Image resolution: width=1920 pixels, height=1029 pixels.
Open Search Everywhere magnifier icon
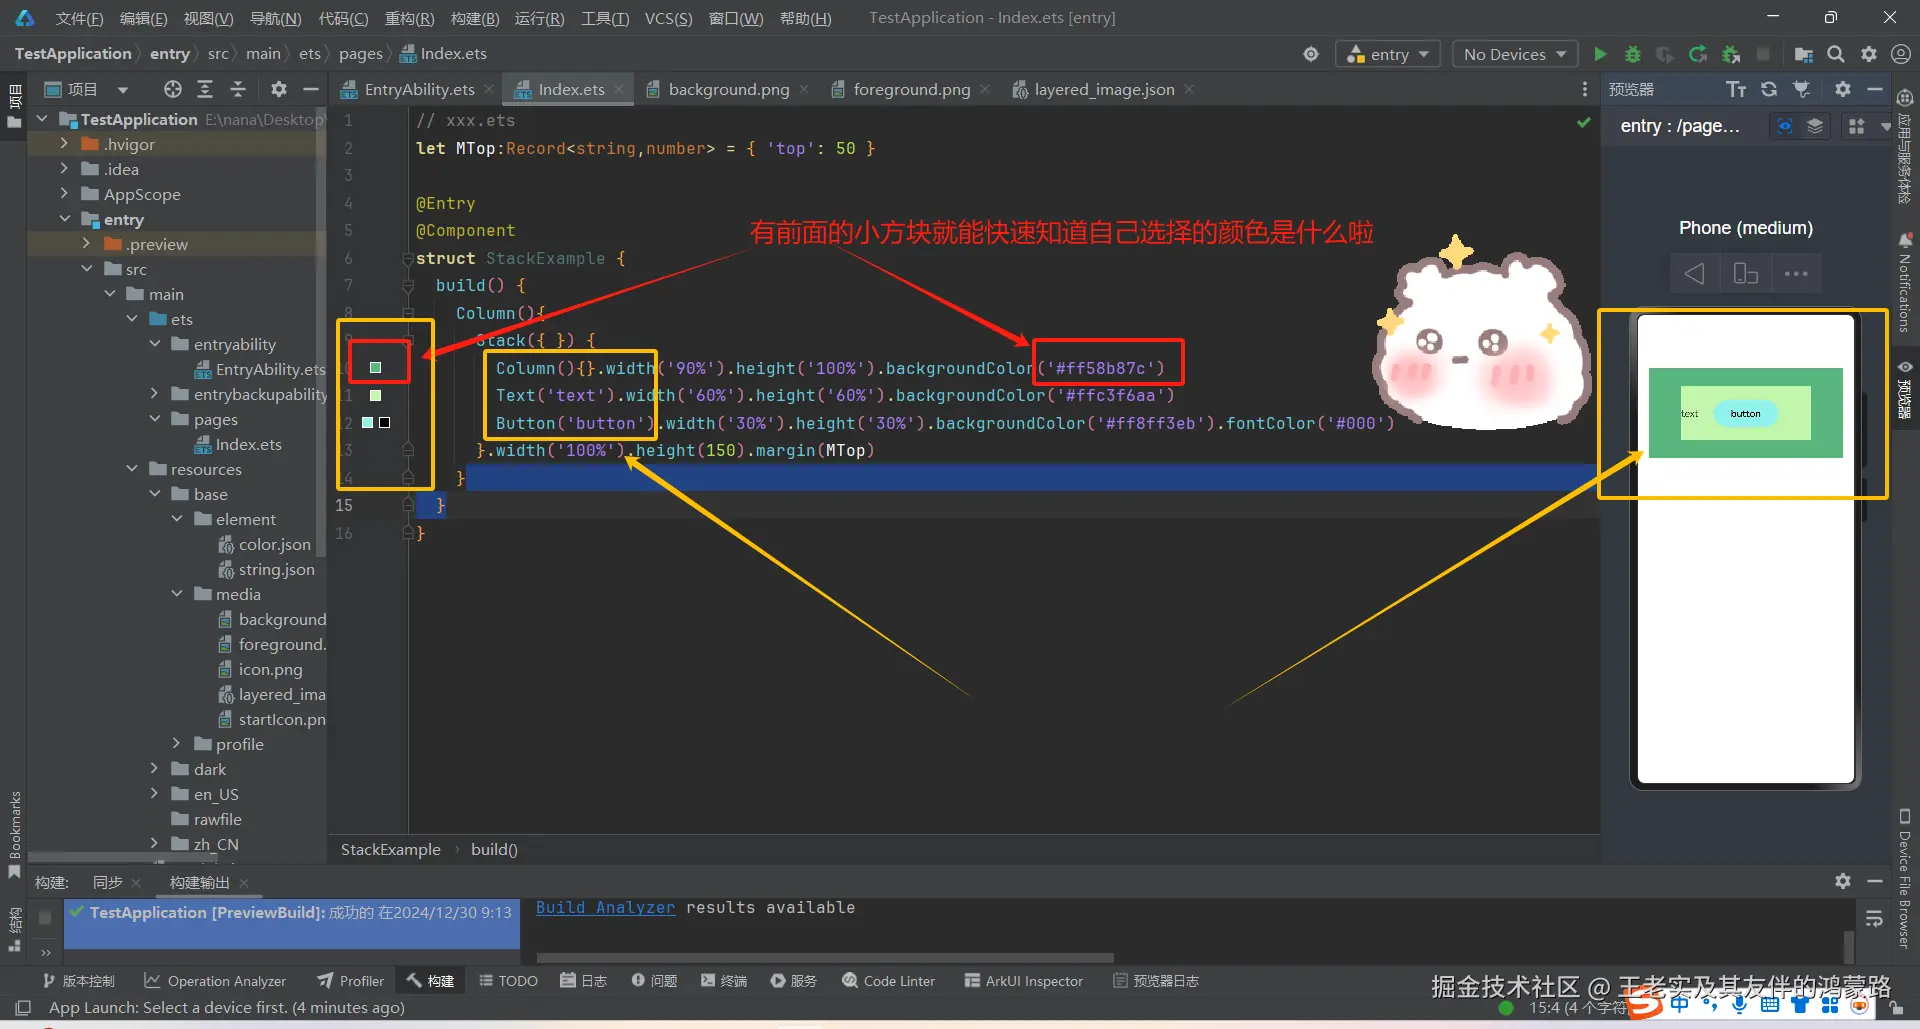1836,54
